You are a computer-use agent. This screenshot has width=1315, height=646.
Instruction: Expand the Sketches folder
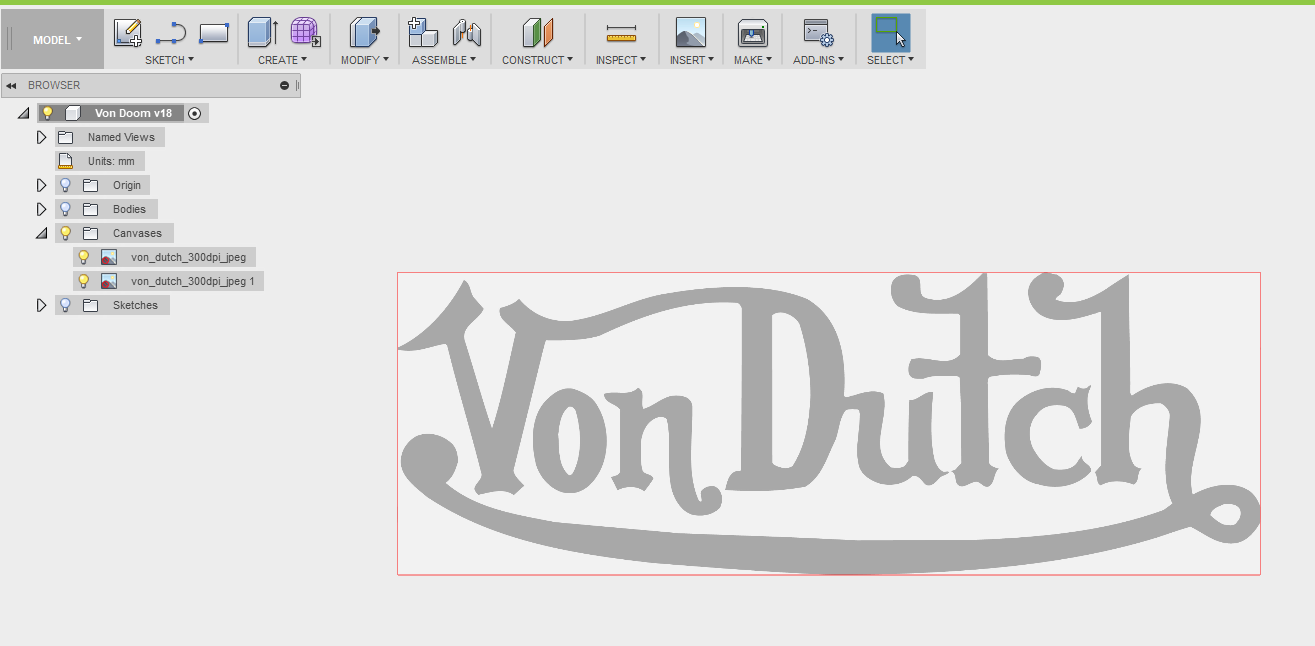[41, 305]
